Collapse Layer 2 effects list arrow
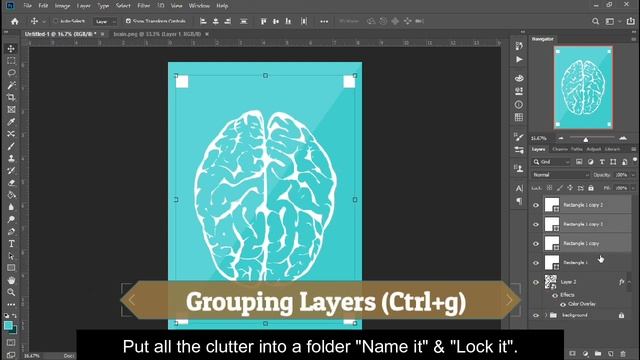 pyautogui.click(x=629, y=282)
